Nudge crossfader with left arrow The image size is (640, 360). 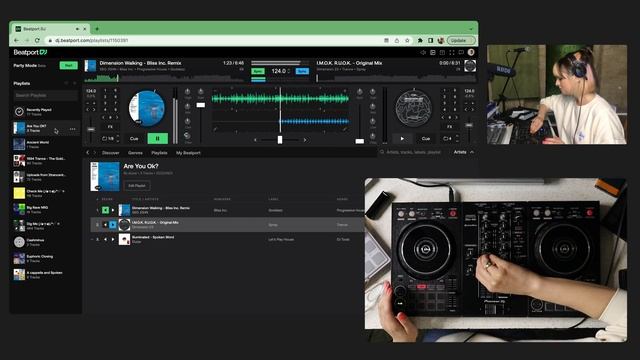click(x=256, y=140)
